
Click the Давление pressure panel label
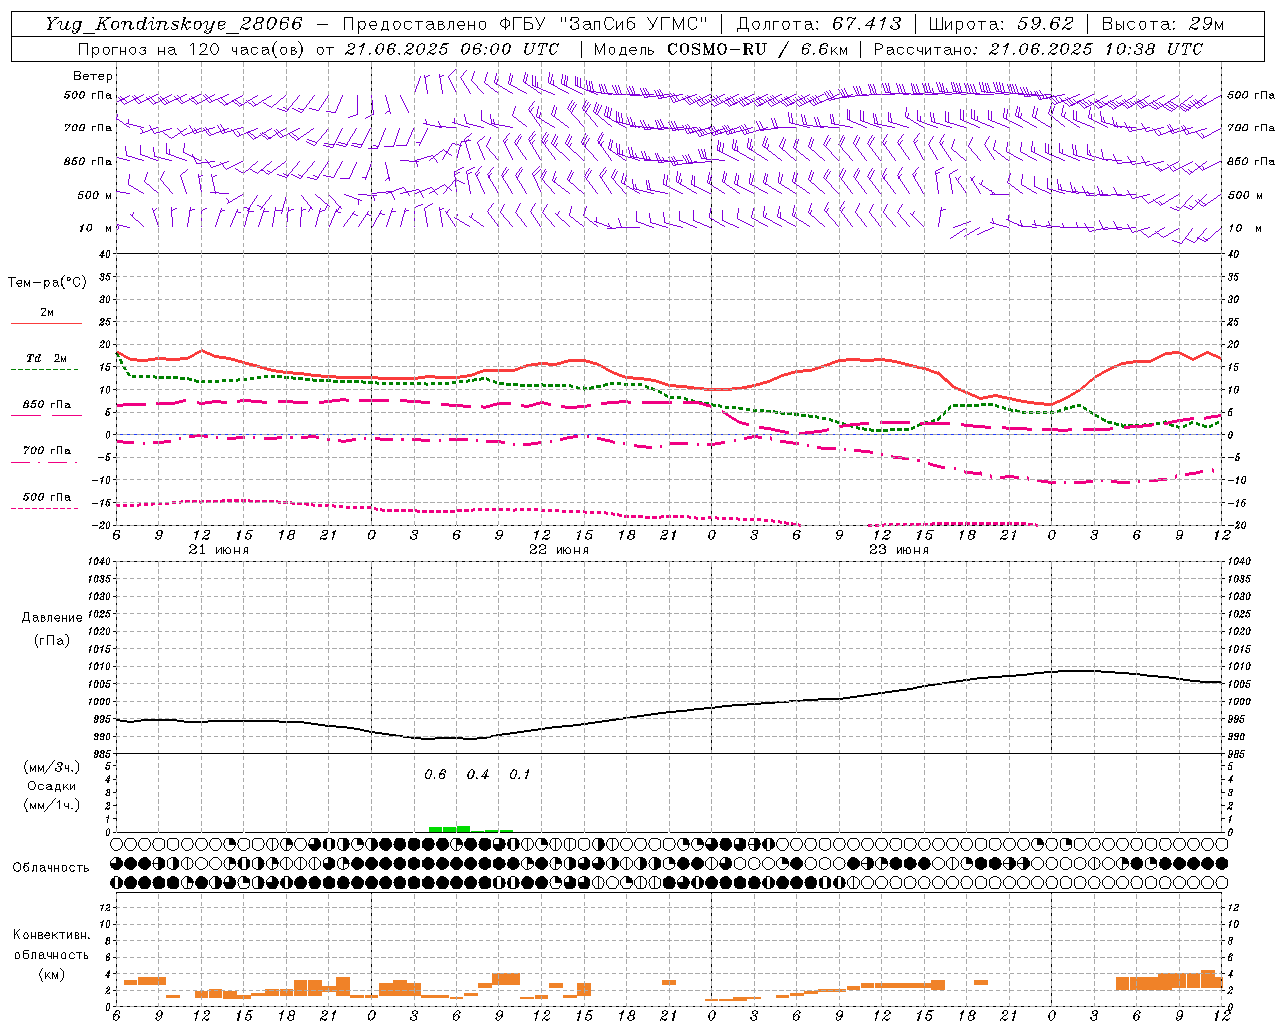52,618
